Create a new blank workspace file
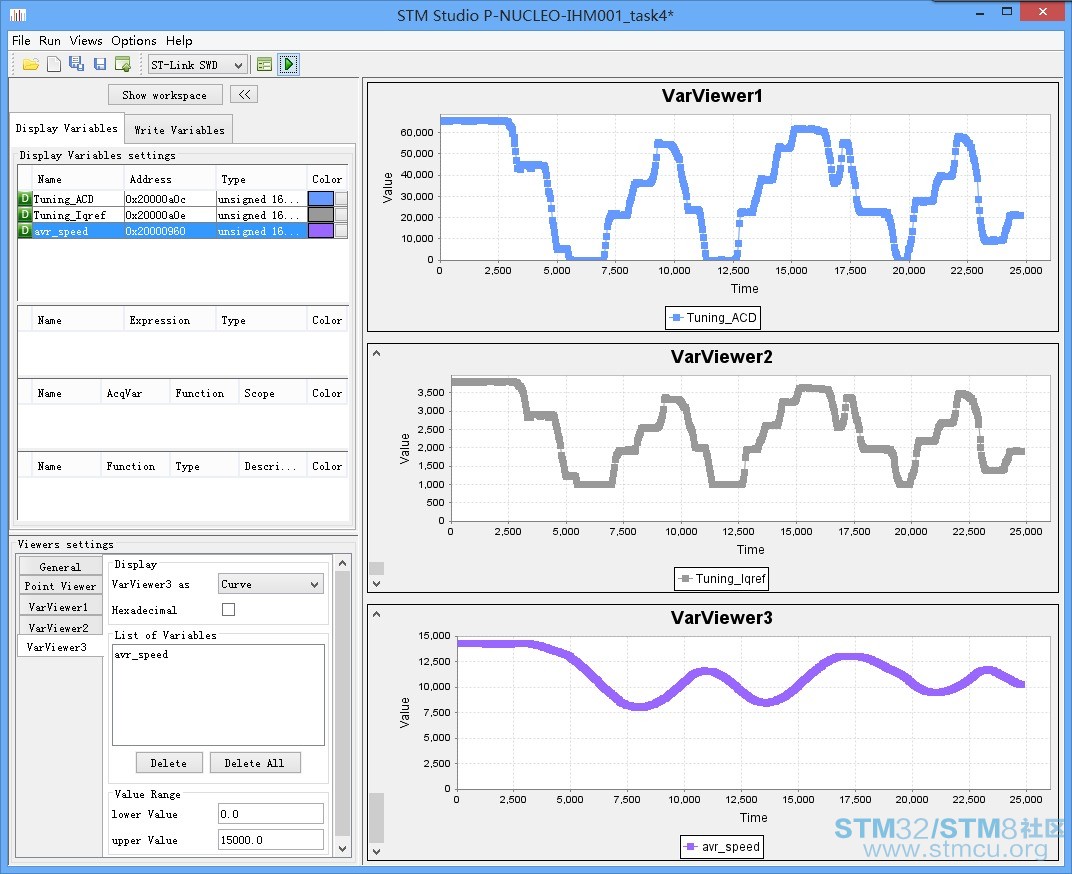 point(53,64)
